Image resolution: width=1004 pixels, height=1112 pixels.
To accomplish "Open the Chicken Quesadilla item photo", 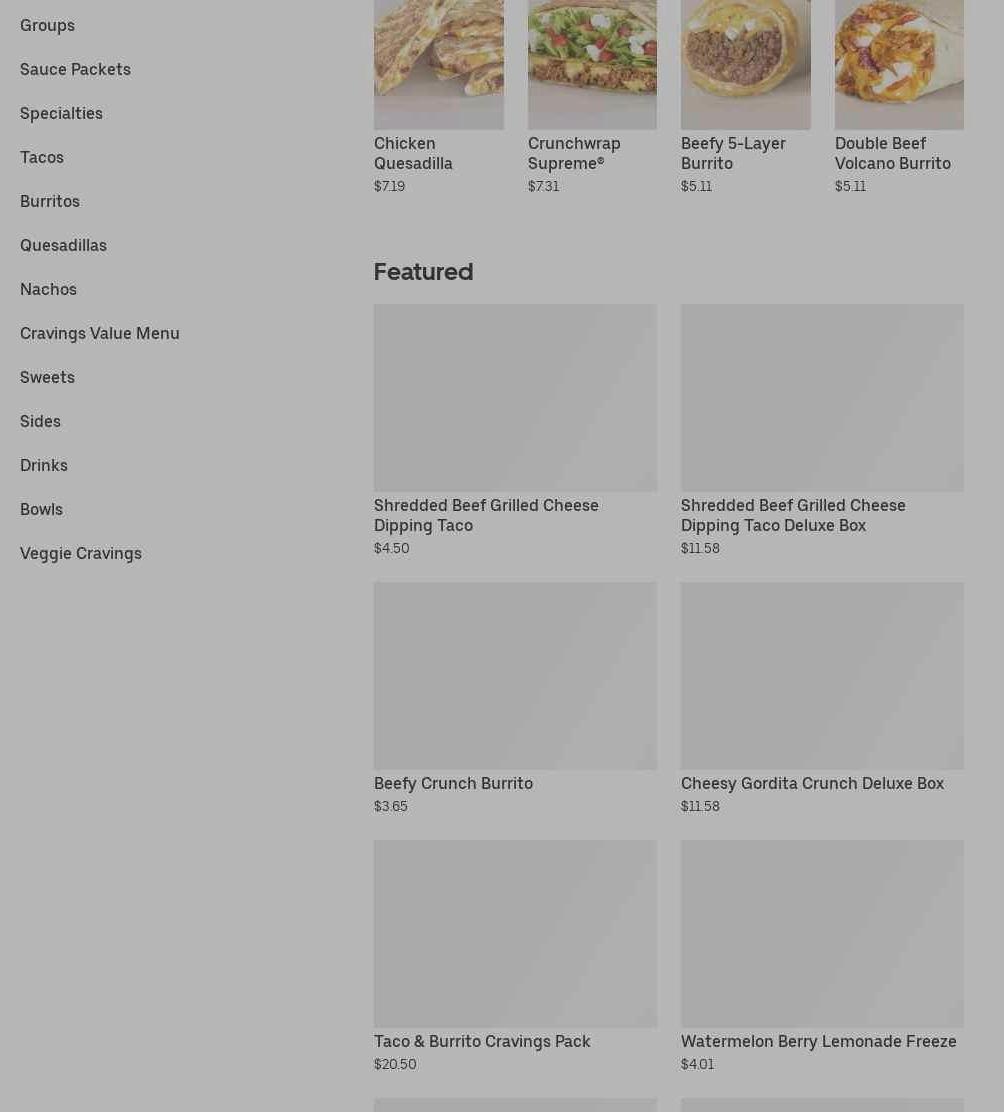I will 439,65.
